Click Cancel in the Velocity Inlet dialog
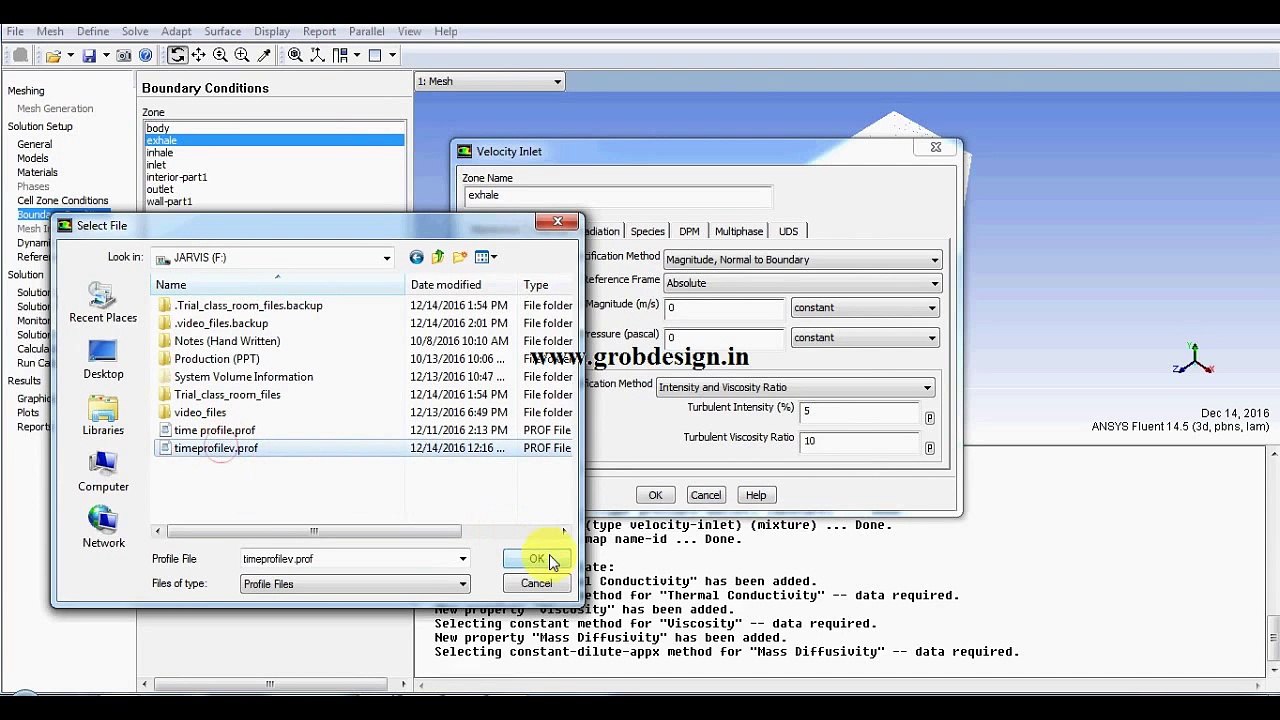Viewport: 1280px width, 720px height. coord(705,495)
